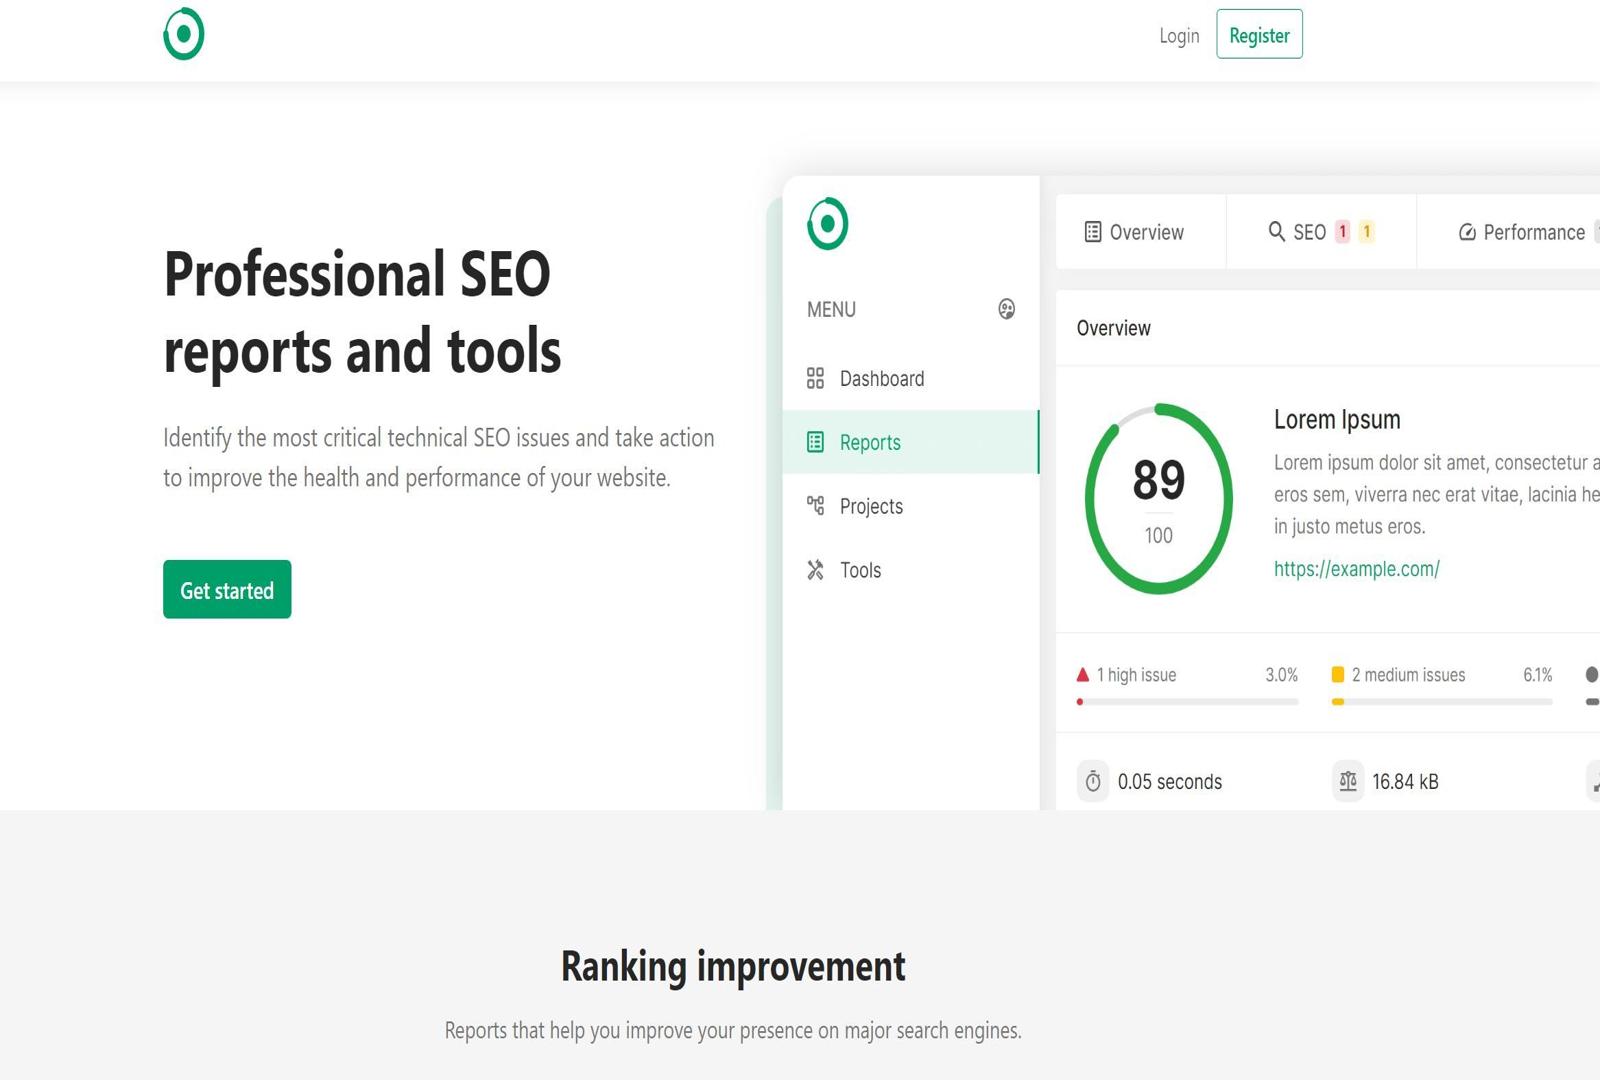This screenshot has height=1080, width=1600.
Task: Open Projects via its flowchart icon
Action: [x=814, y=506]
